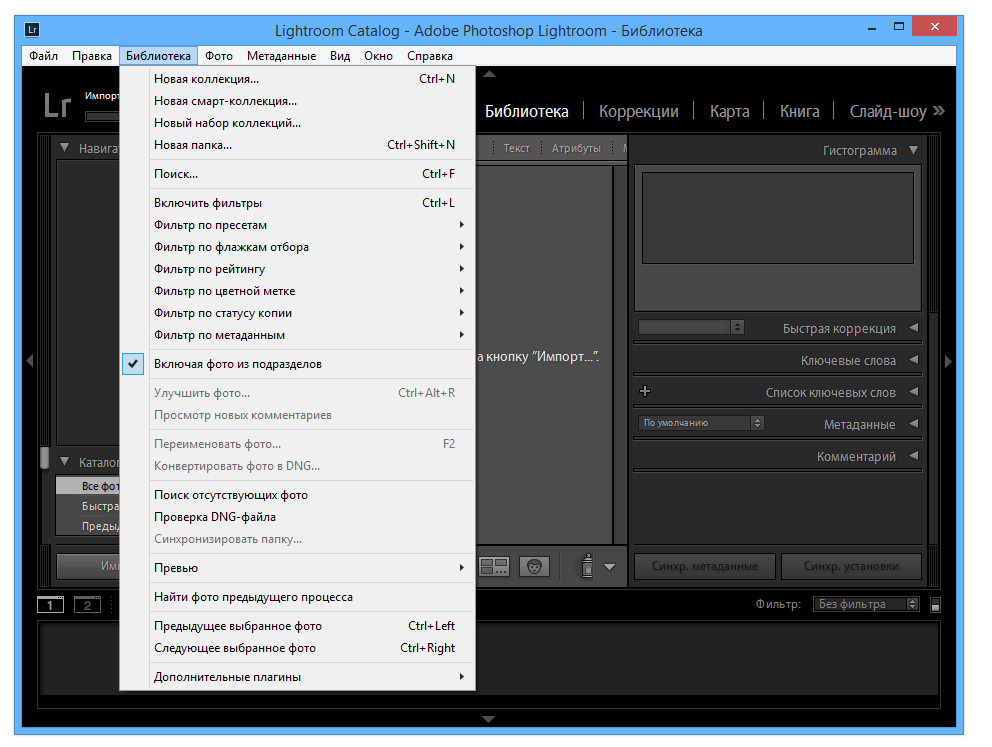Screen dimensions: 992x747
Task: Open the Вид menu
Action: pos(340,56)
